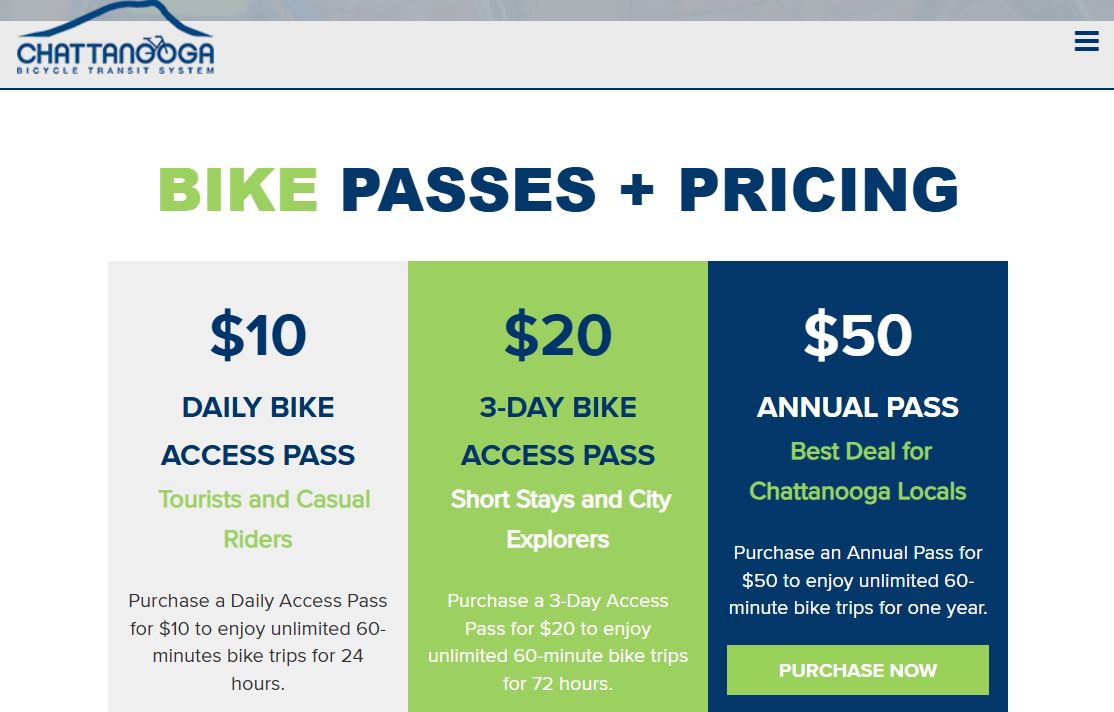Click the PURCHASE NOW button
This screenshot has width=1114, height=712.
tap(857, 670)
